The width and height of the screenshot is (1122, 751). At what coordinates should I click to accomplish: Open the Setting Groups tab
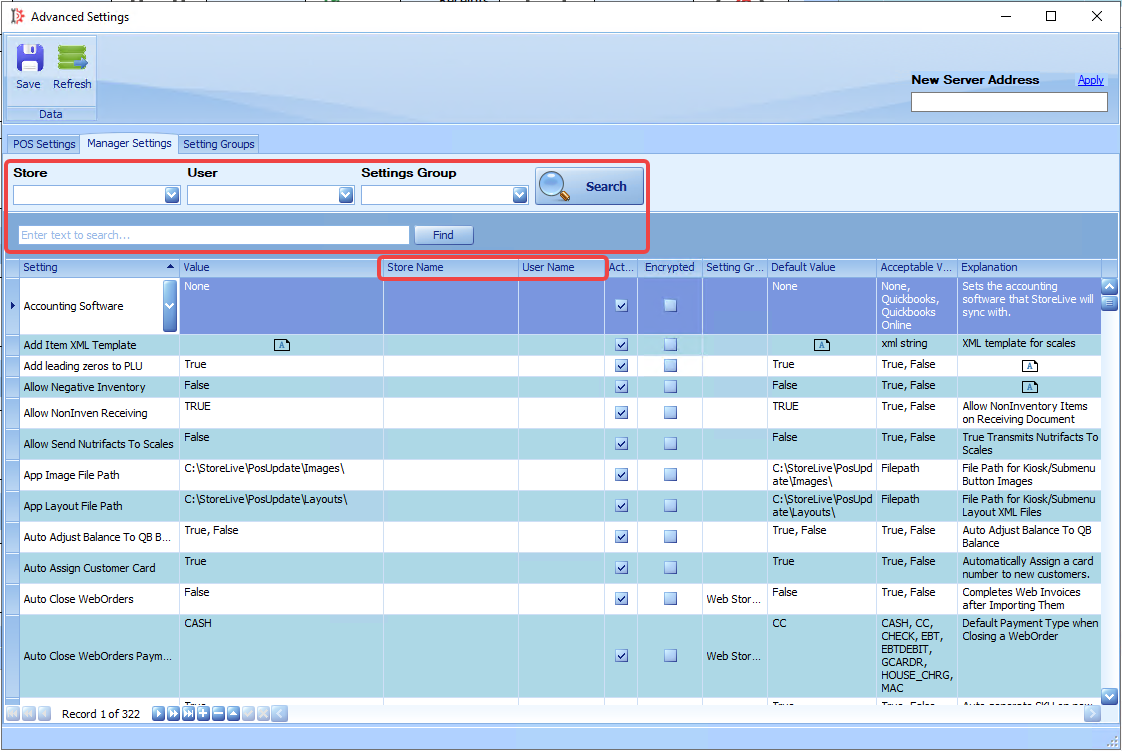tap(218, 144)
